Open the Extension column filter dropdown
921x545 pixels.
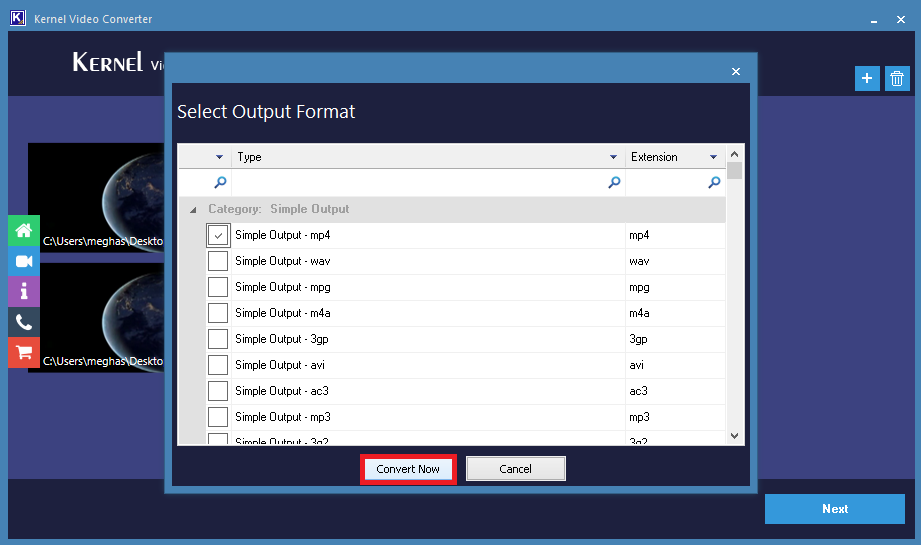tap(713, 158)
